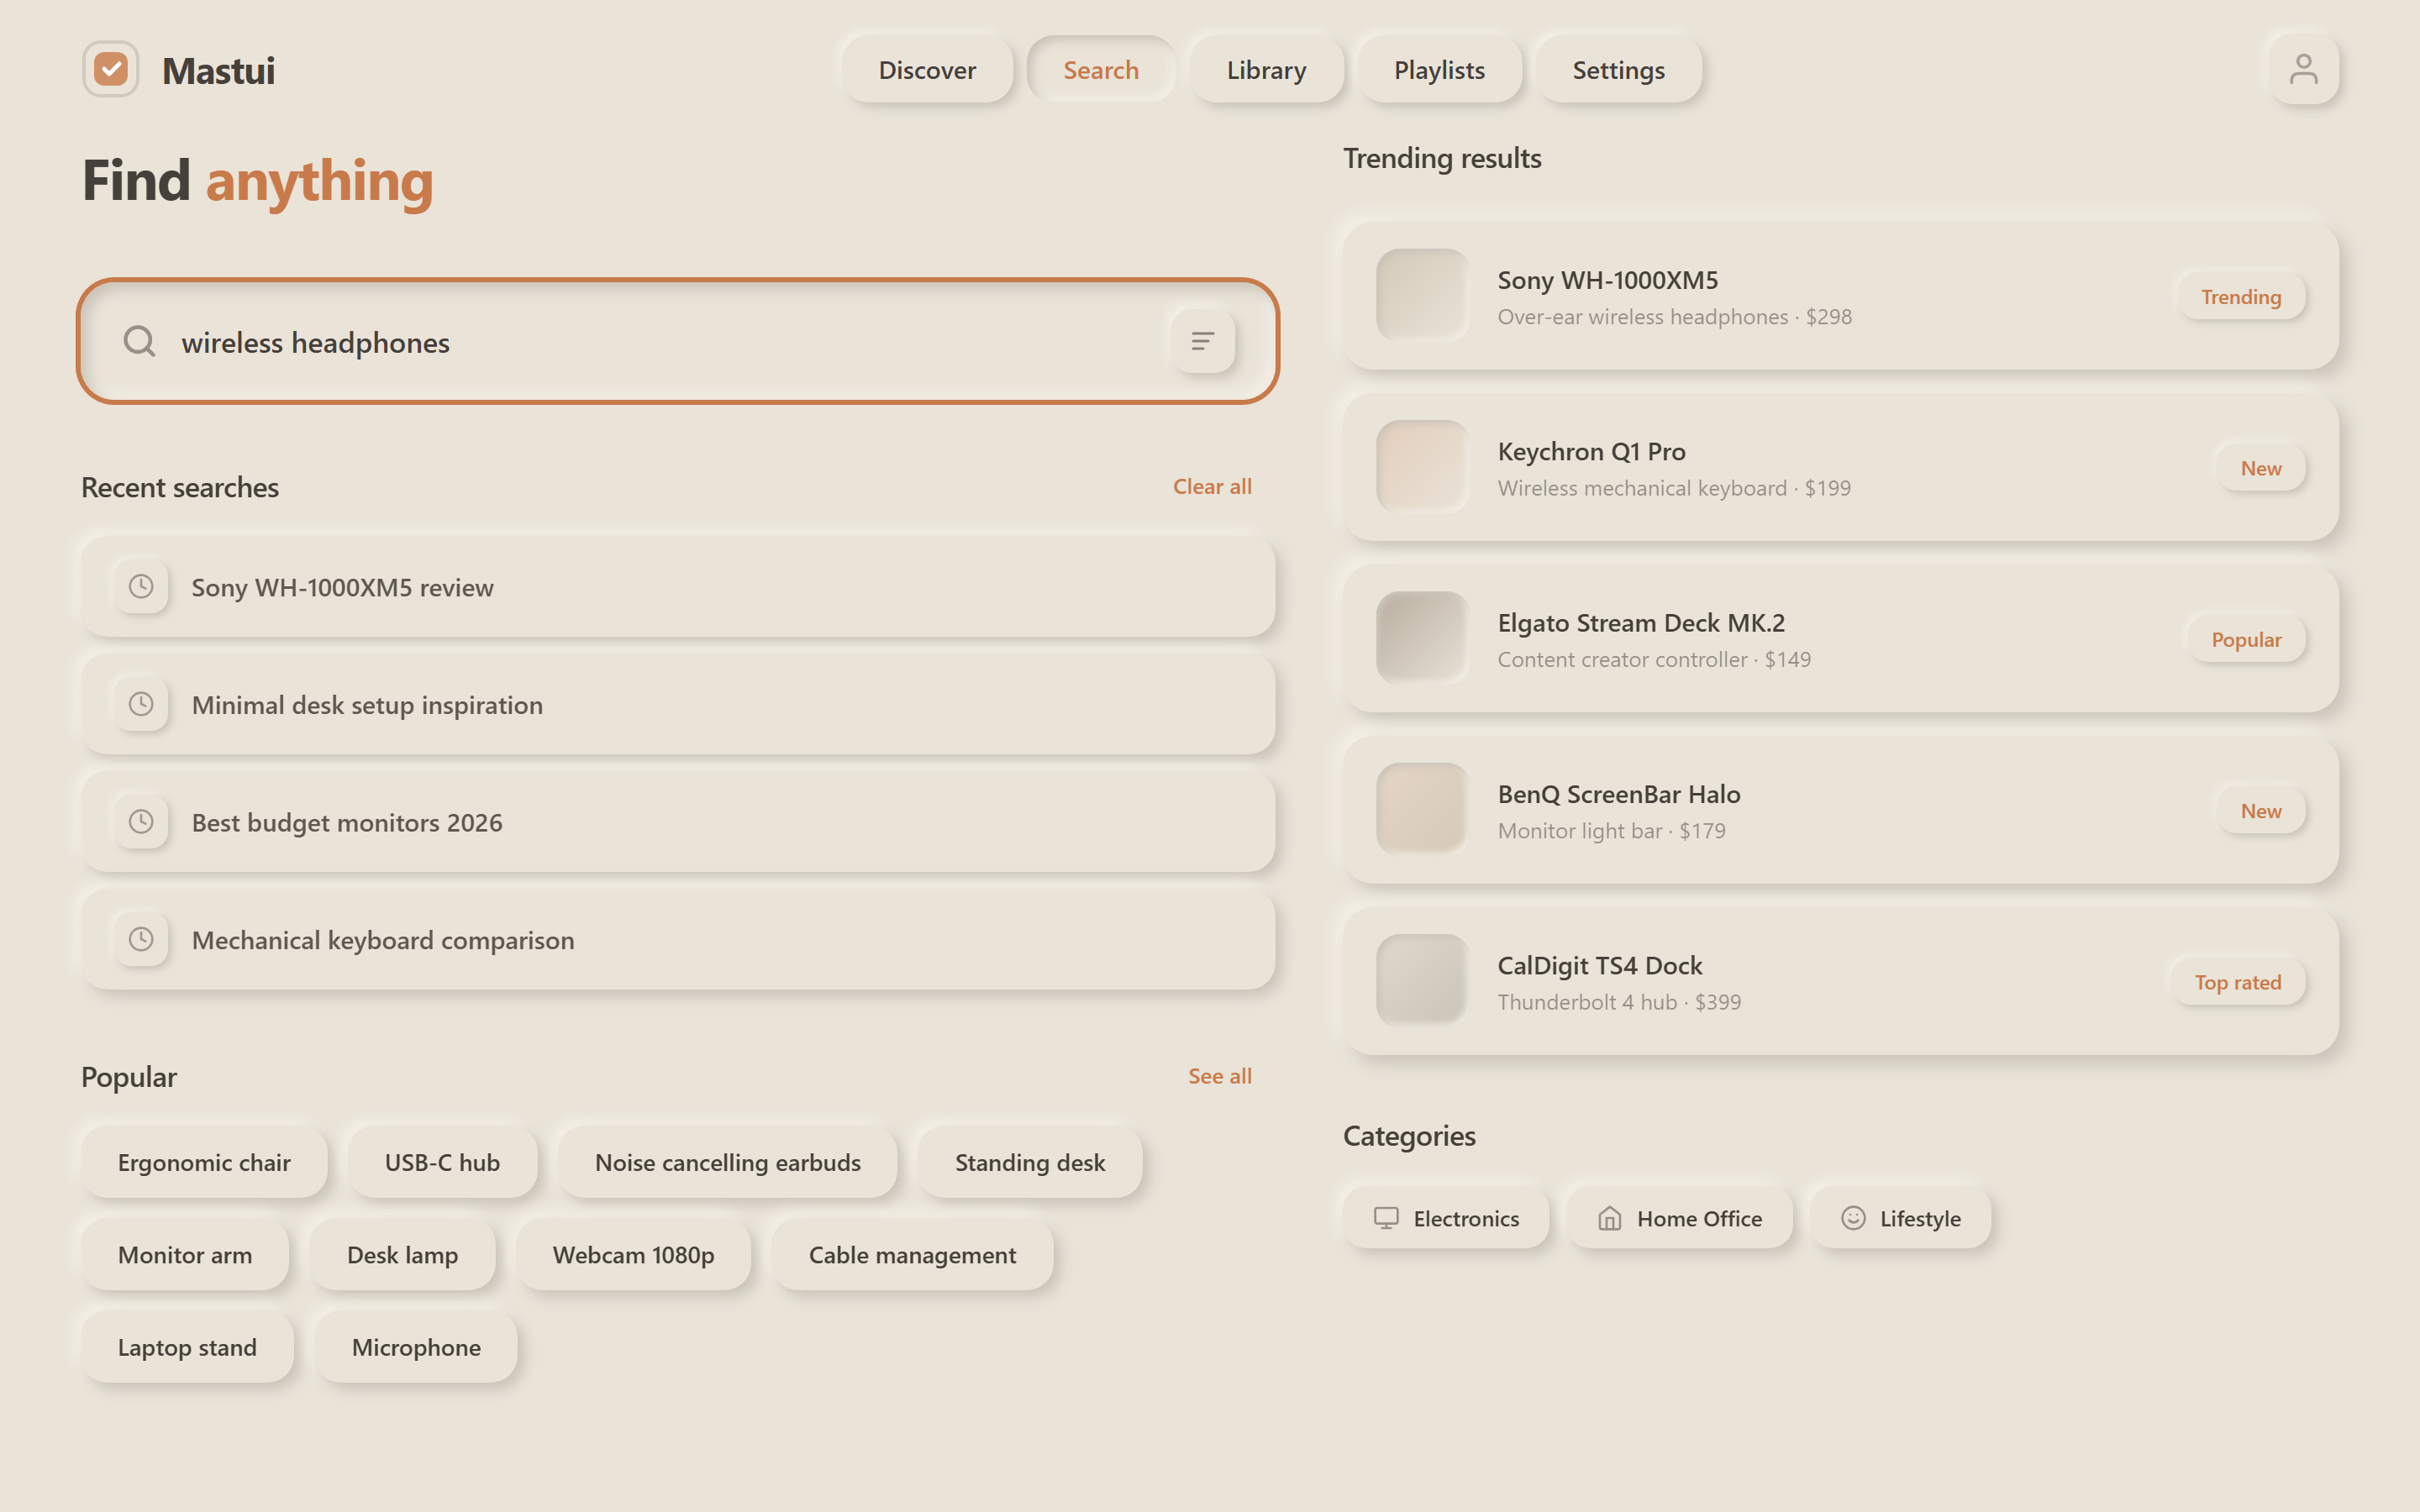Select the USB-C hub chip

pos(442,1163)
